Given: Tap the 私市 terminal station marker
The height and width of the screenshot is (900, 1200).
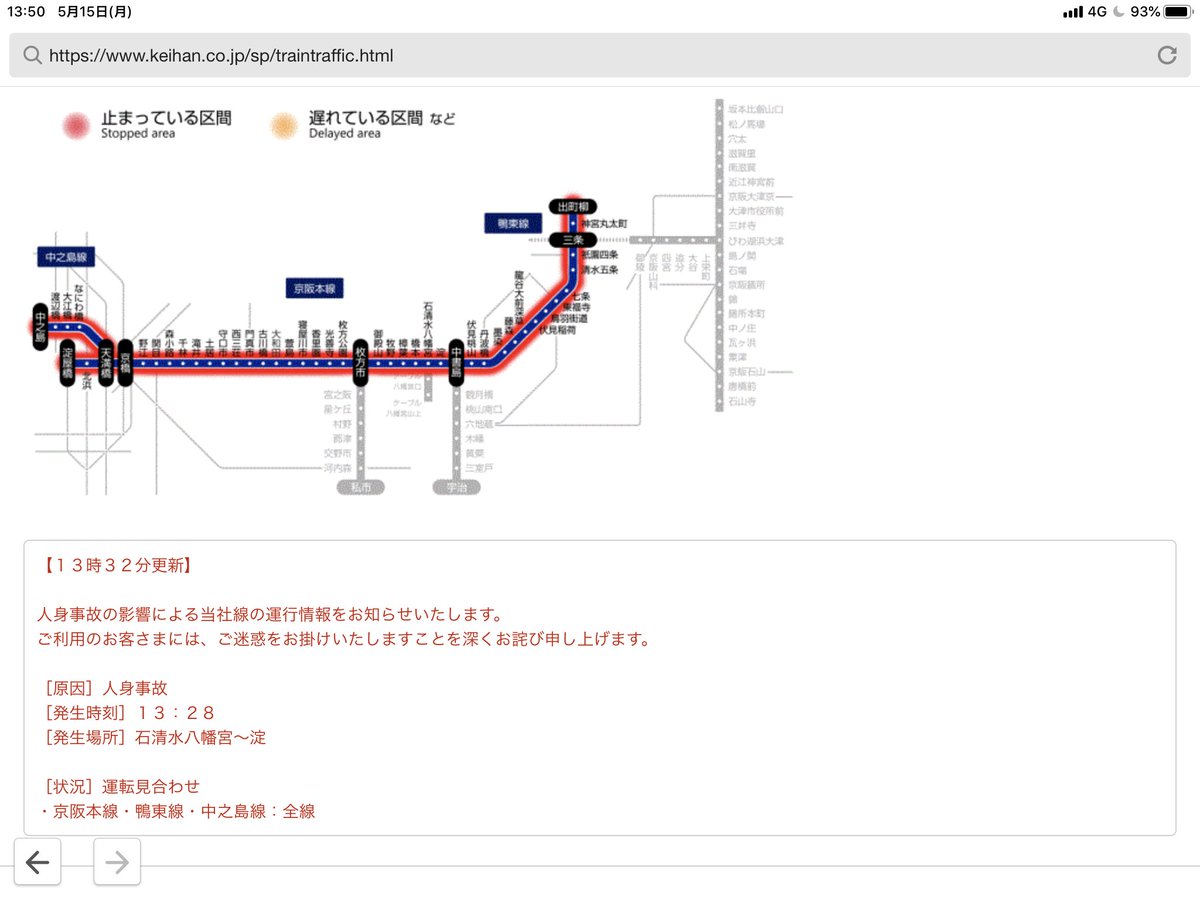Looking at the screenshot, I should click(x=360, y=487).
